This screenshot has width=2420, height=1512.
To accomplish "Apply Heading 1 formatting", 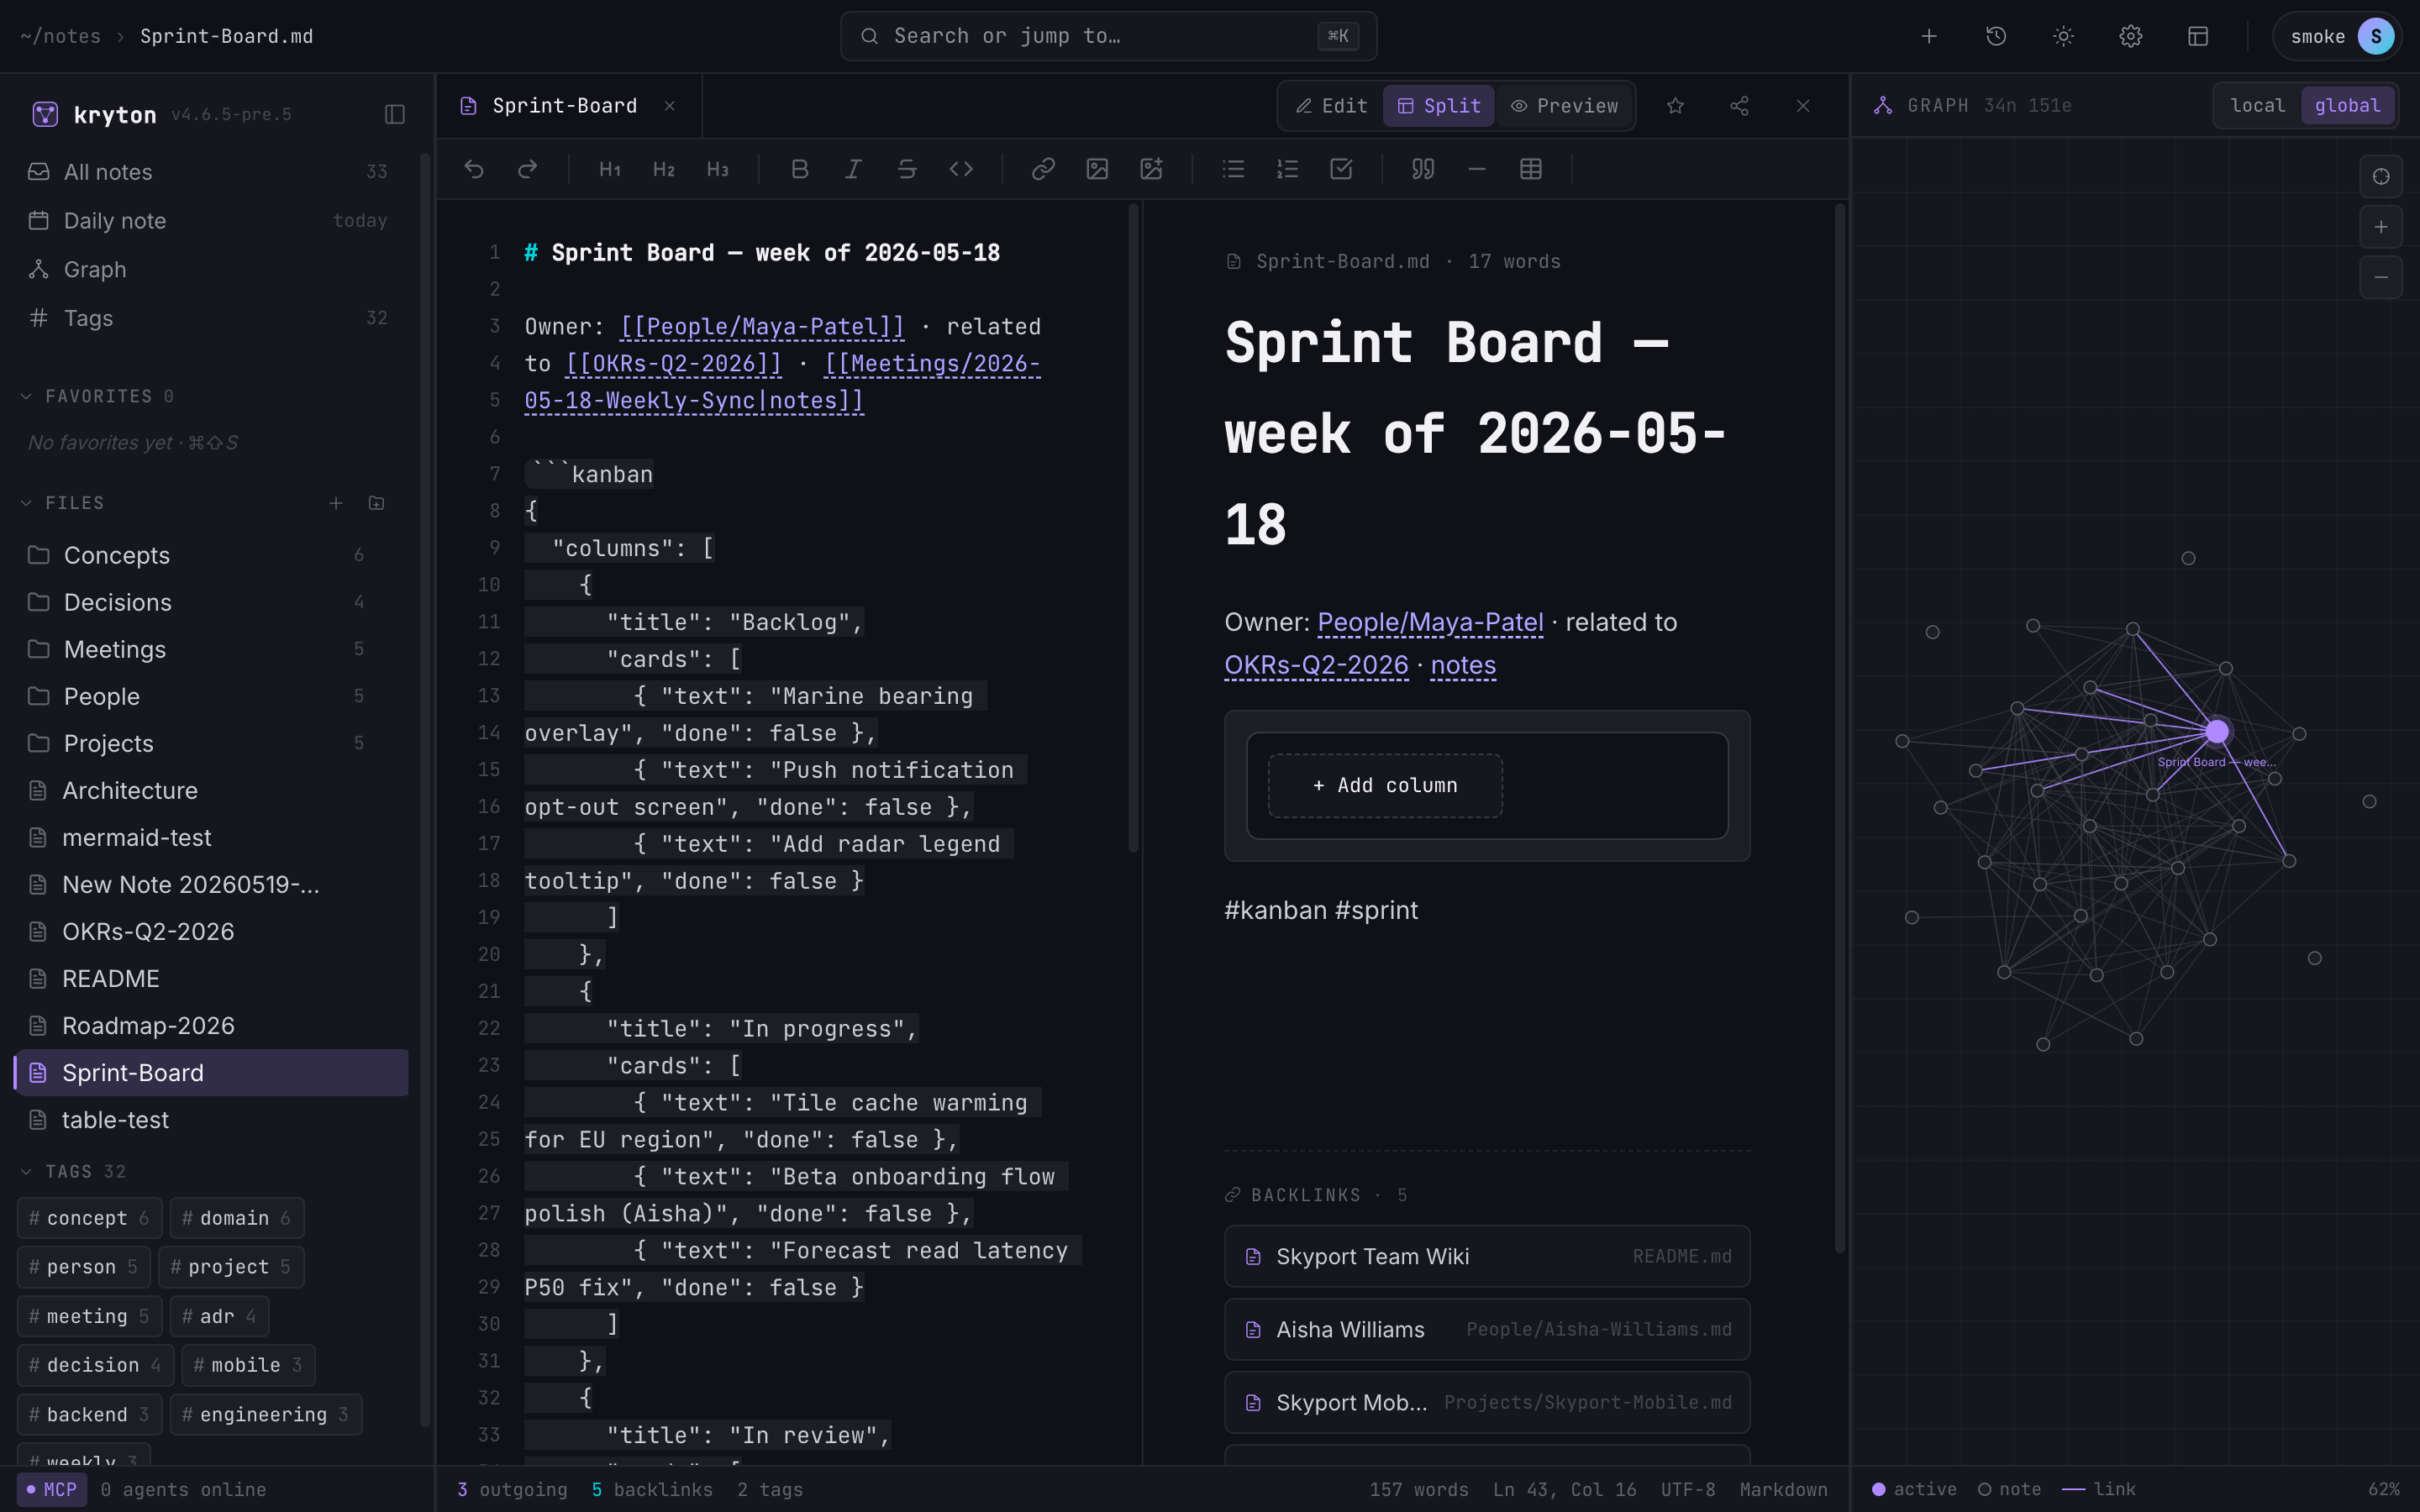I will pyautogui.click(x=610, y=169).
